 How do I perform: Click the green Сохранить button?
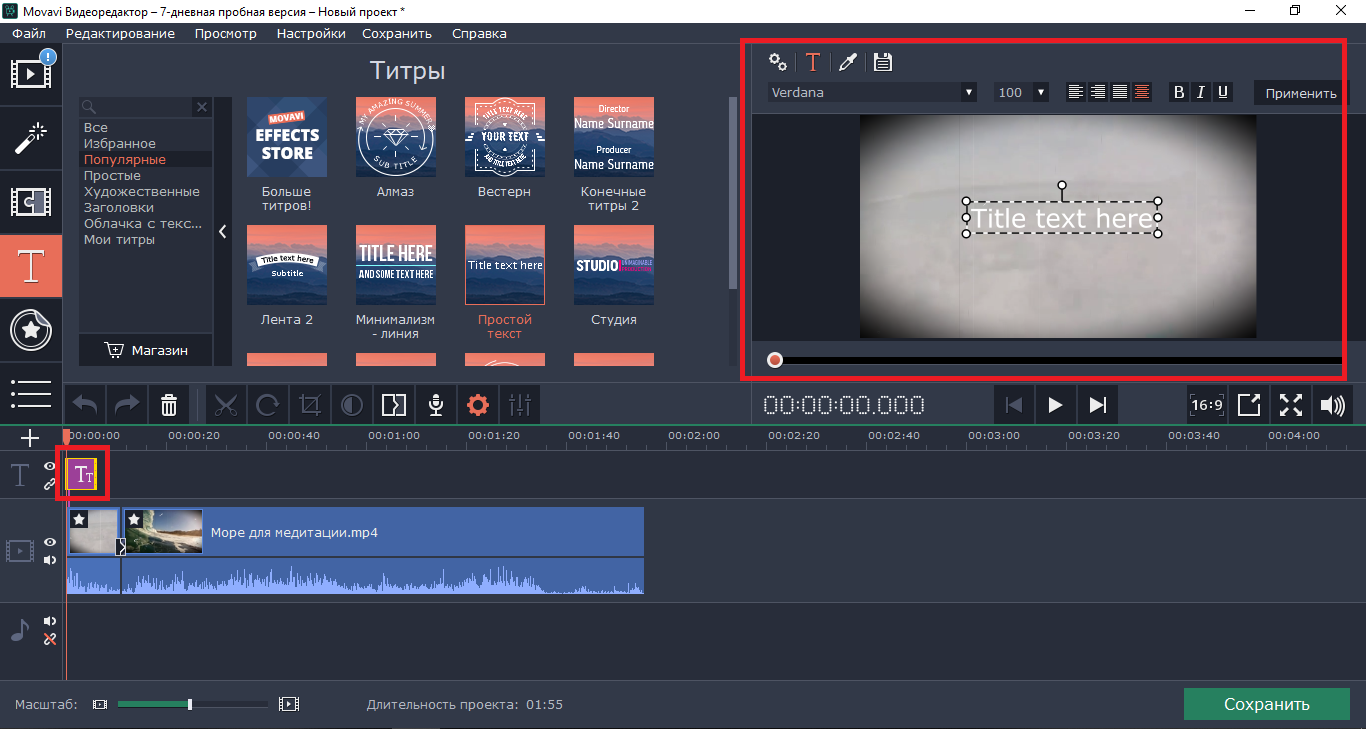pos(1266,704)
